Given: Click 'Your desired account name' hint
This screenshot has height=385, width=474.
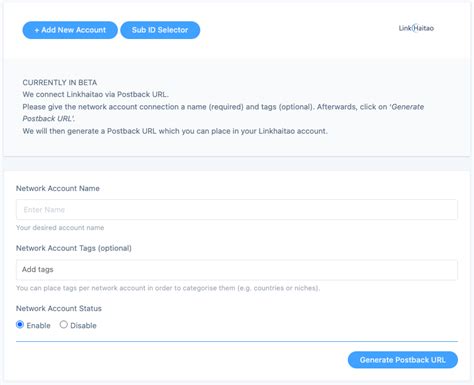Looking at the screenshot, I should pos(60,228).
